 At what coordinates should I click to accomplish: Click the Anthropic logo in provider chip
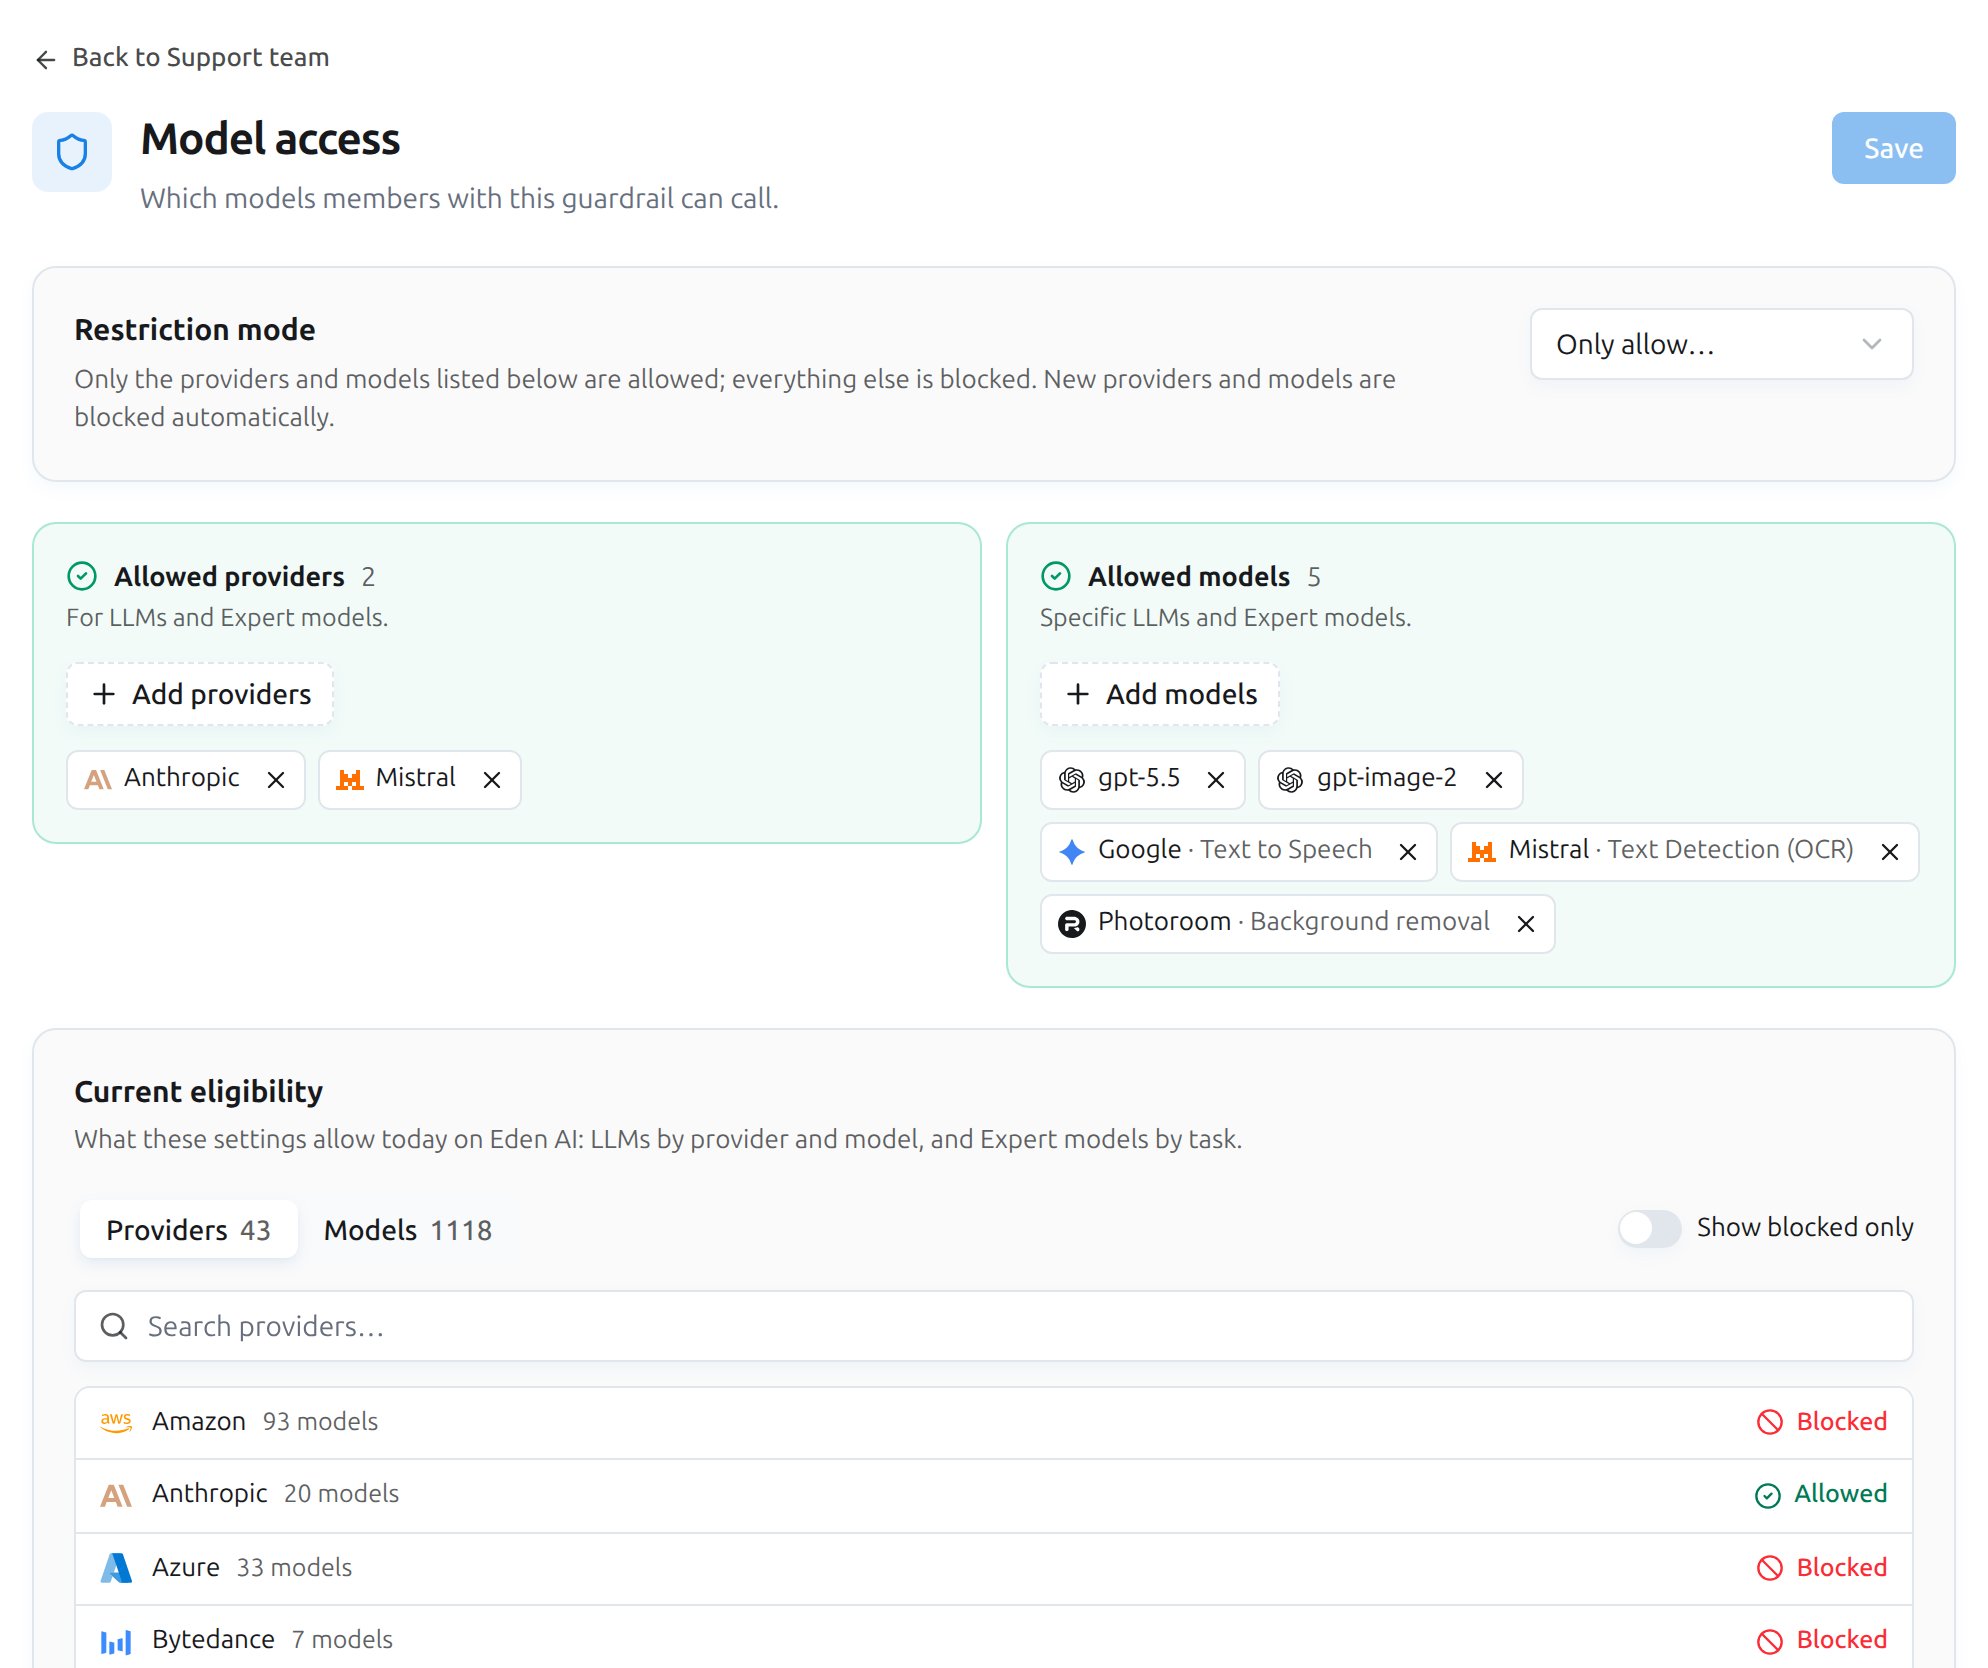point(97,780)
